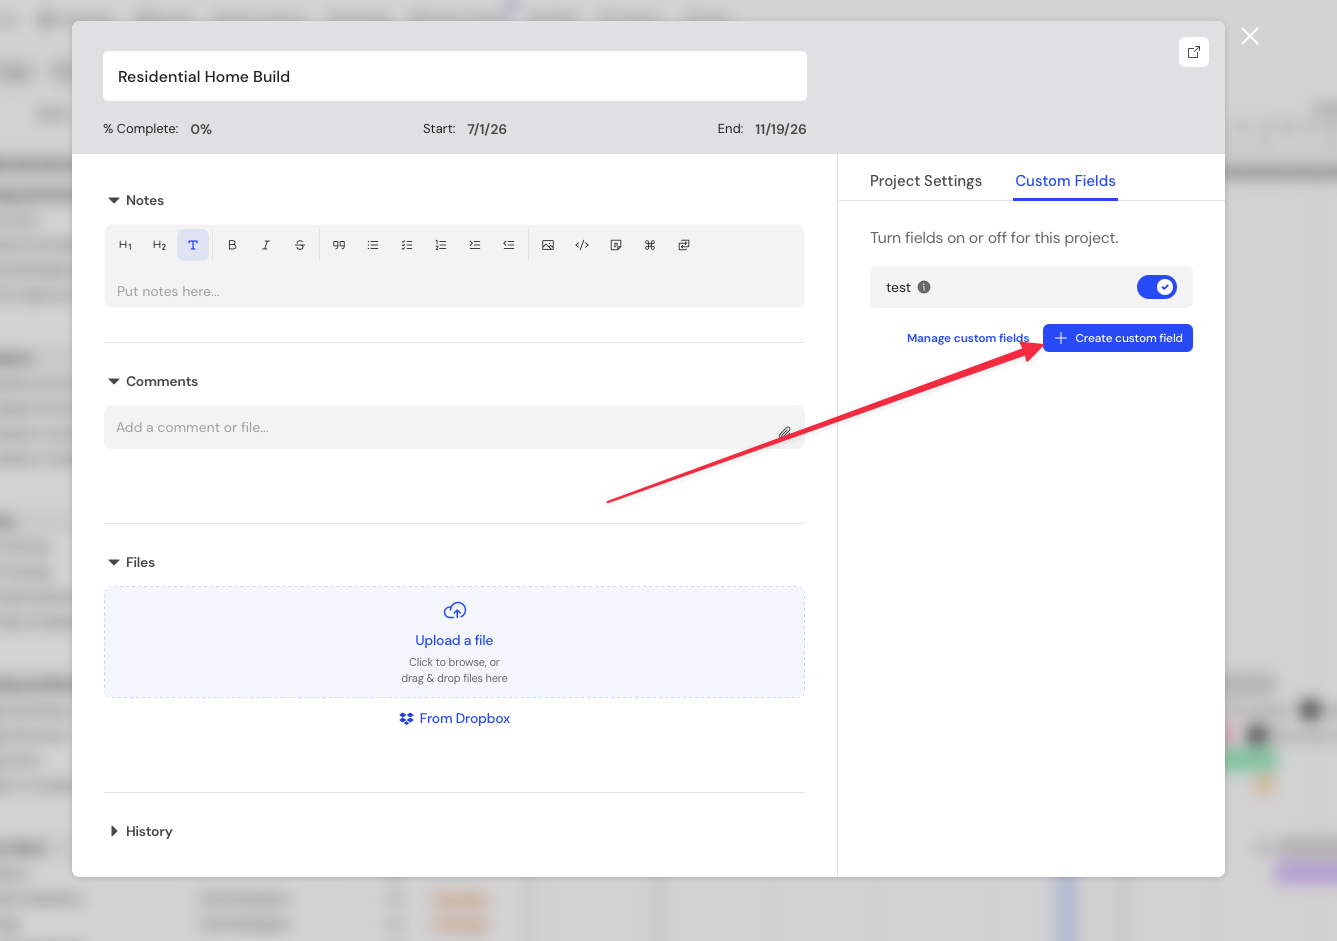The image size is (1337, 941).
Task: Collapse the Notes section
Action: pyautogui.click(x=114, y=201)
